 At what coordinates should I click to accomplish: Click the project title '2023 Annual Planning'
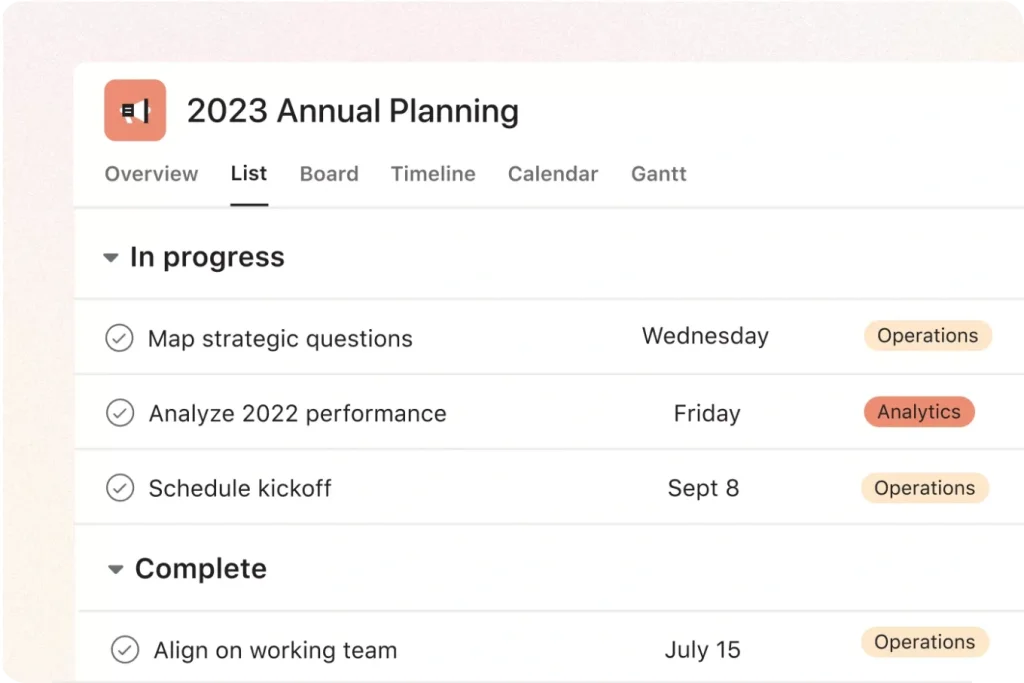pos(352,111)
